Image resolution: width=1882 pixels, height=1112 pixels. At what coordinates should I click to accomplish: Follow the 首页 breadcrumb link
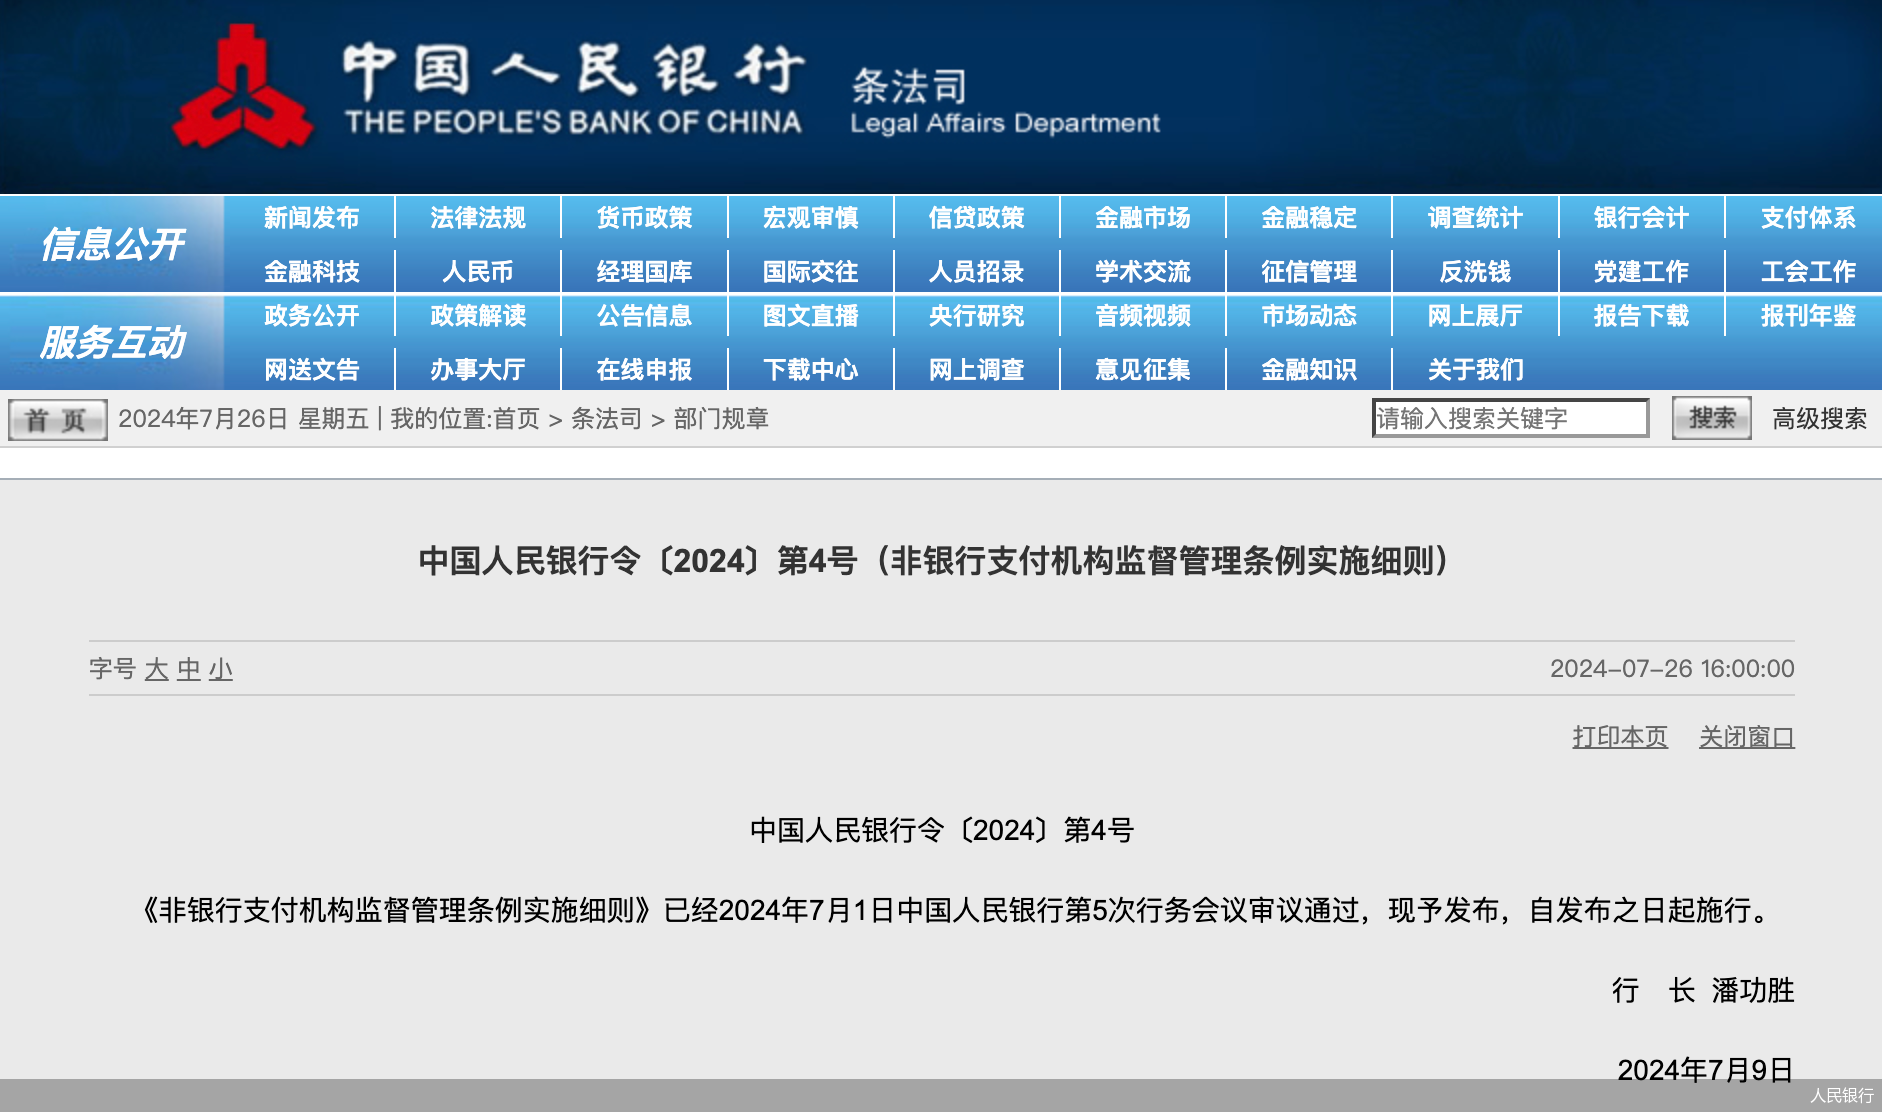coord(516,419)
